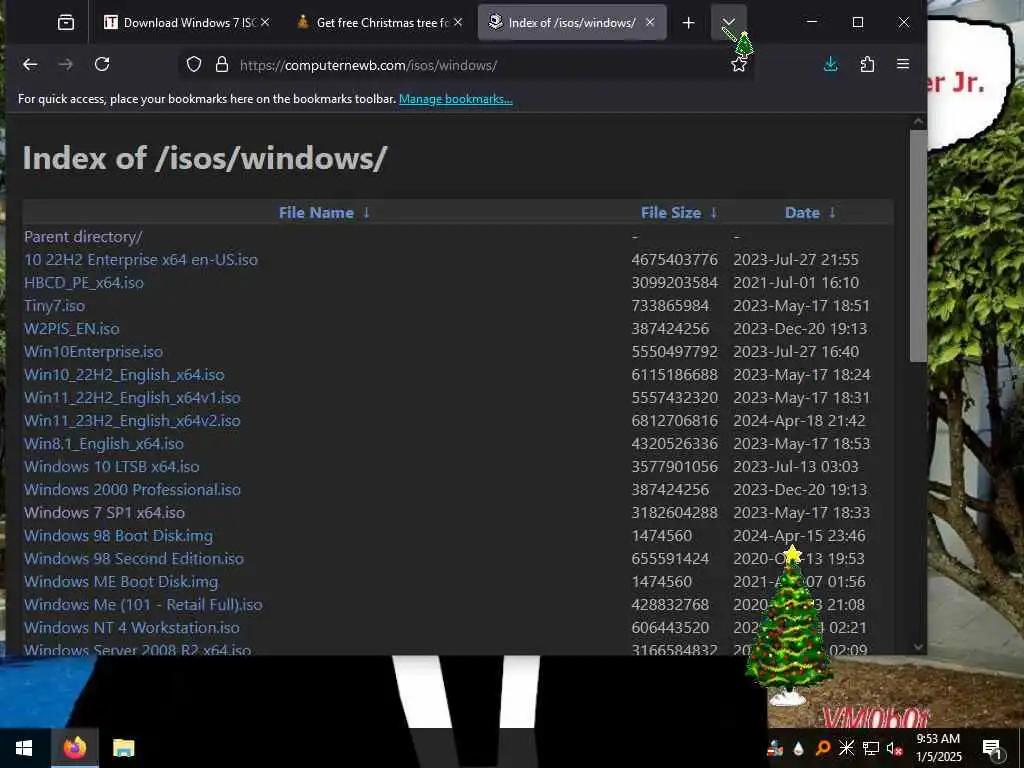Switch to the Download Windows 7 ISO tab
Viewport: 1024px width, 768px height.
[x=186, y=23]
